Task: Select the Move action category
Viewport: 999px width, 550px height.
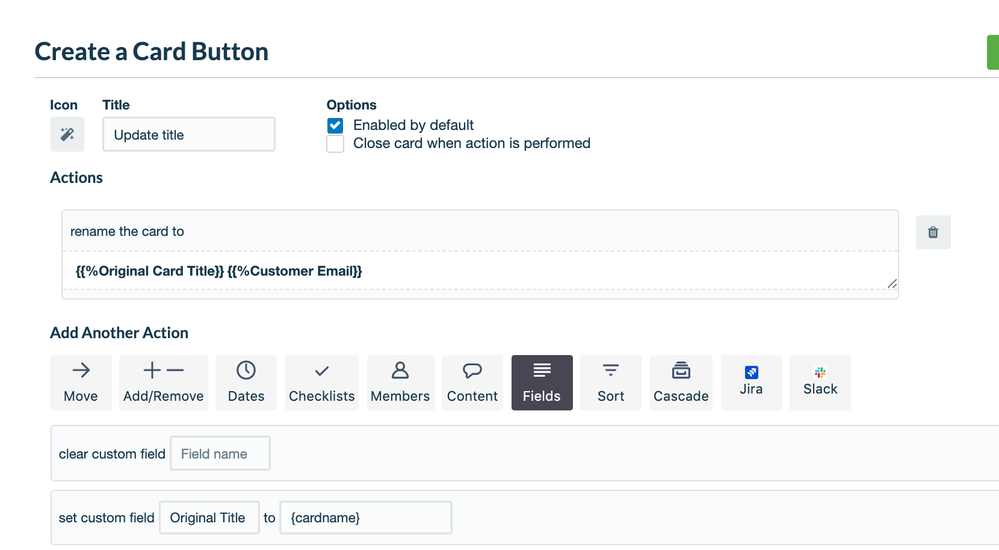Action: click(81, 382)
